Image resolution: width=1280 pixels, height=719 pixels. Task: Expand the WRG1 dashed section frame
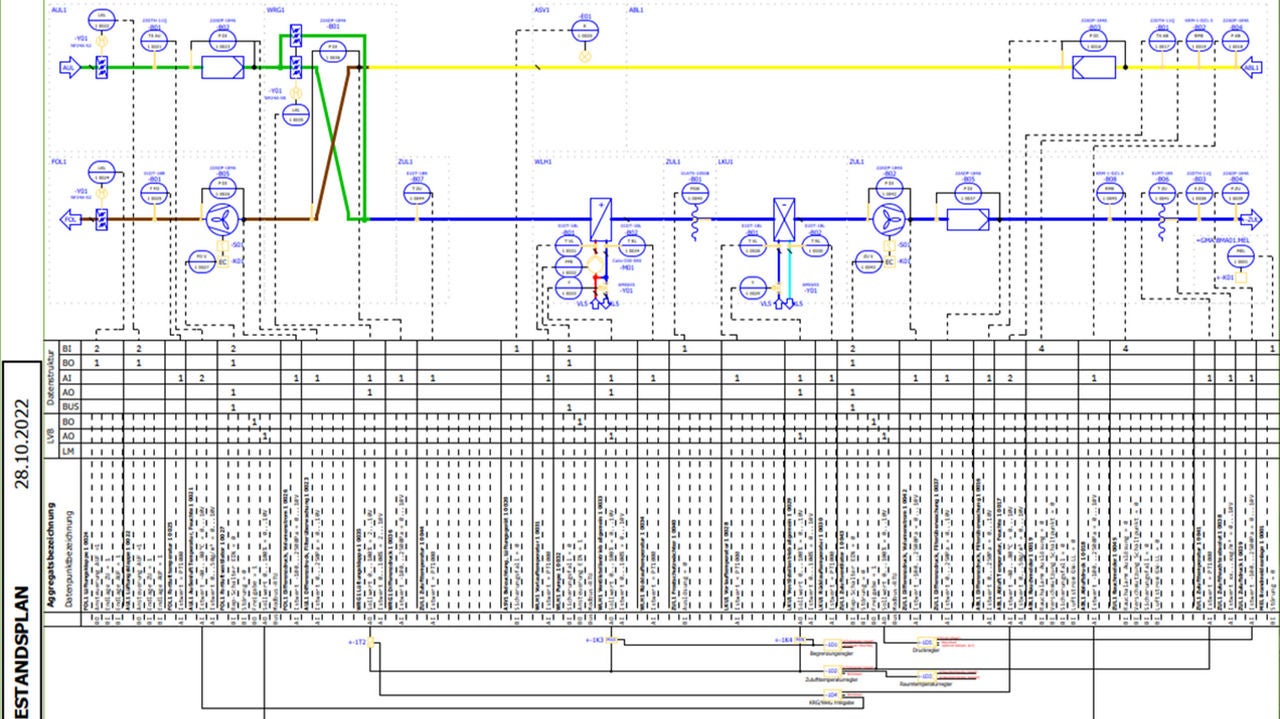pos(277,10)
